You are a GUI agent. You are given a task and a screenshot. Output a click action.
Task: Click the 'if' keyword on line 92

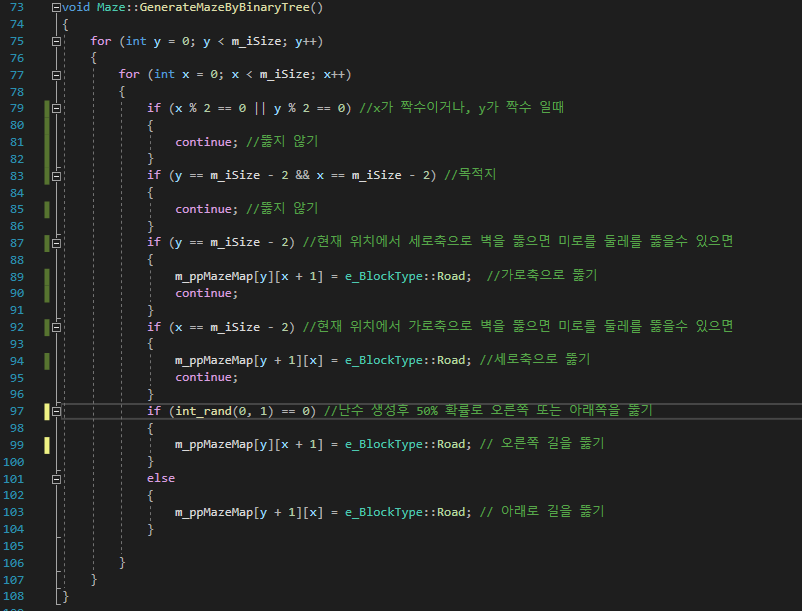tap(153, 326)
